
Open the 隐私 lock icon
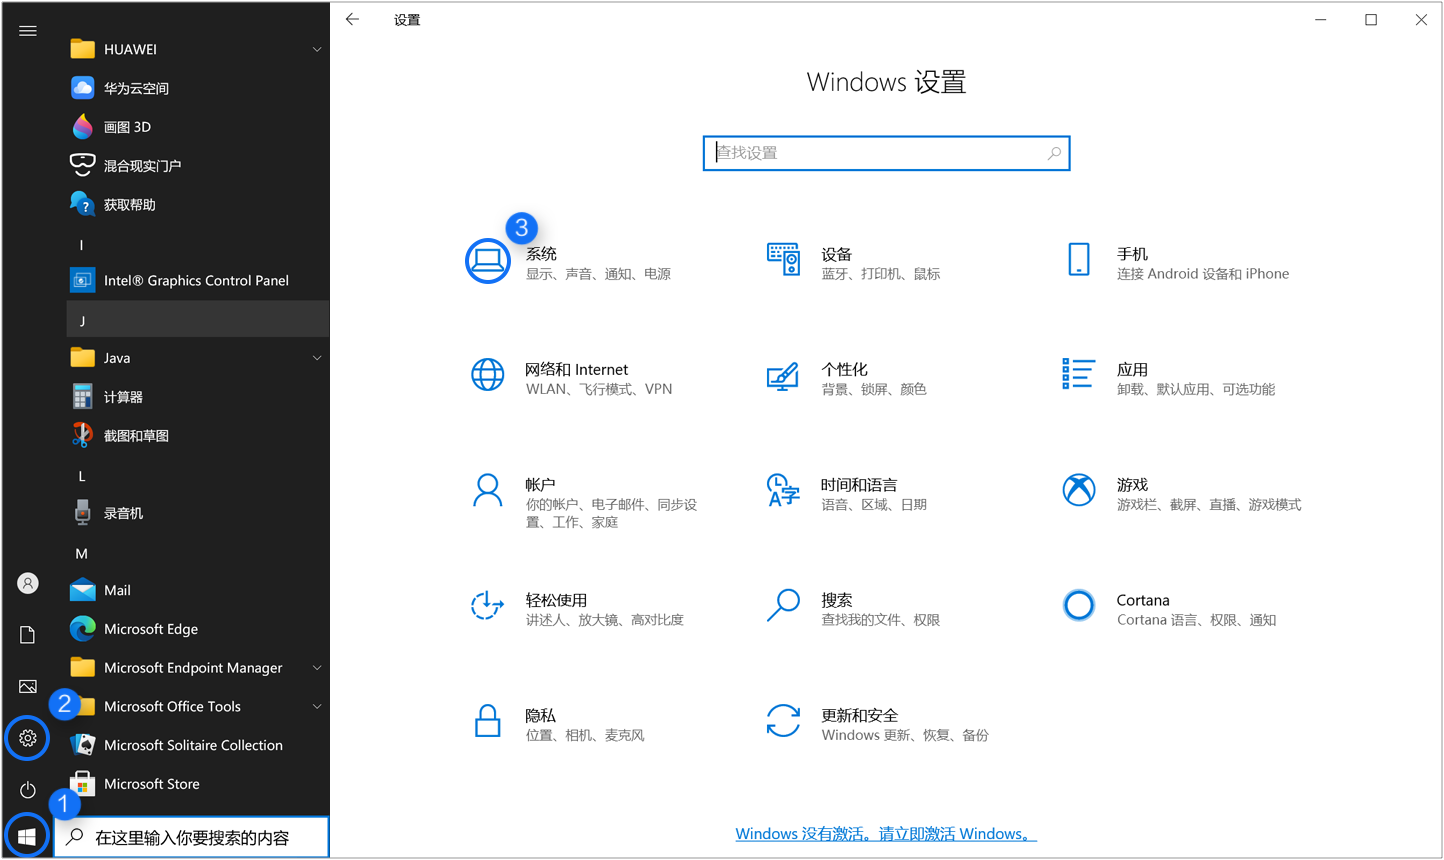pos(488,721)
